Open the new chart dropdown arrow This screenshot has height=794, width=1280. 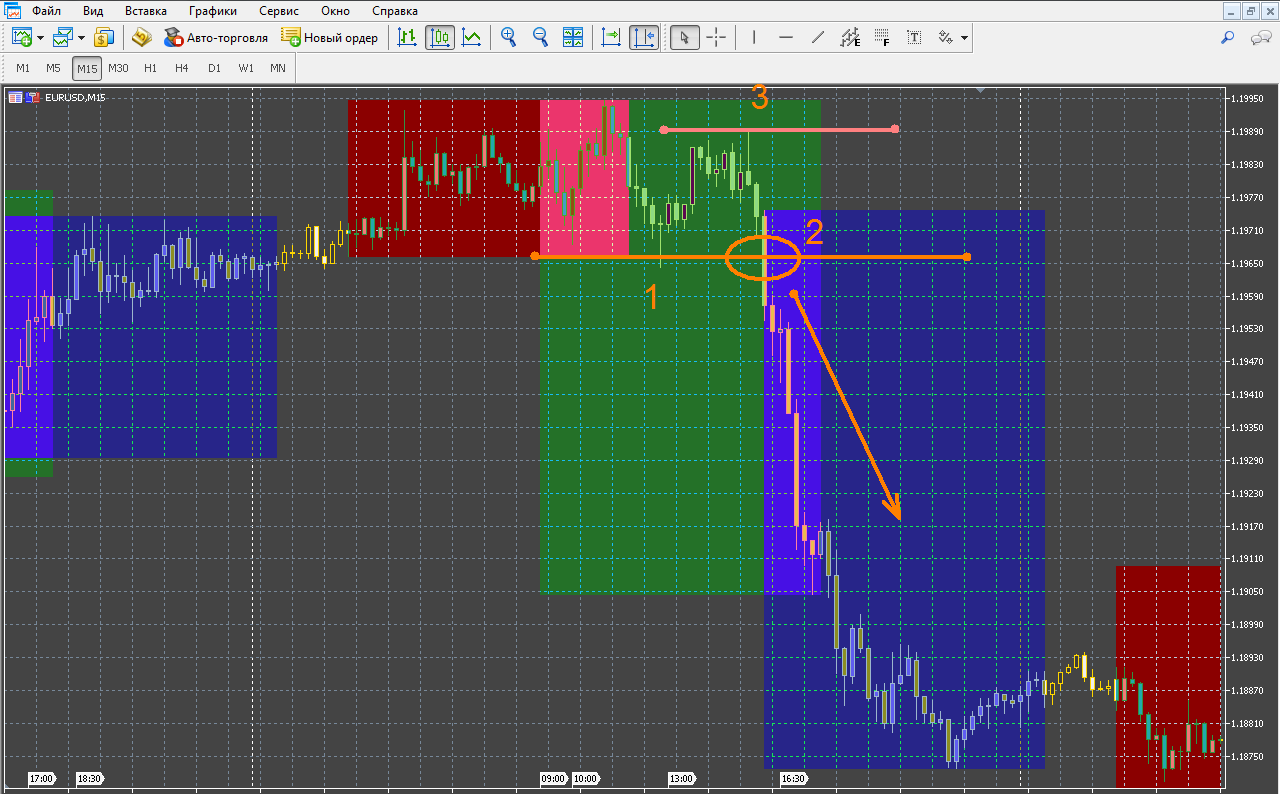point(40,38)
